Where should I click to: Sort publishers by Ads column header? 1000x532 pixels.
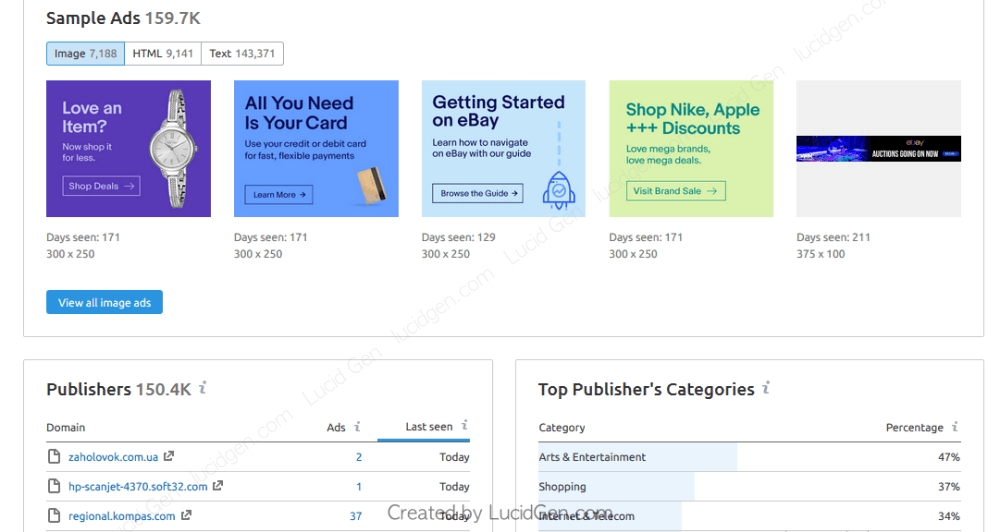tap(336, 427)
